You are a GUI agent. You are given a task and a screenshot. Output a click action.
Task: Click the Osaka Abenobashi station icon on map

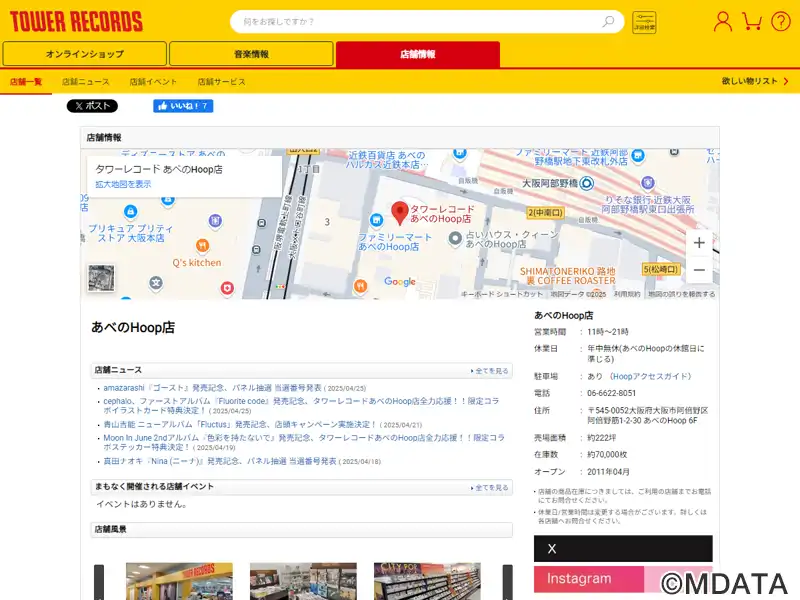[587, 183]
